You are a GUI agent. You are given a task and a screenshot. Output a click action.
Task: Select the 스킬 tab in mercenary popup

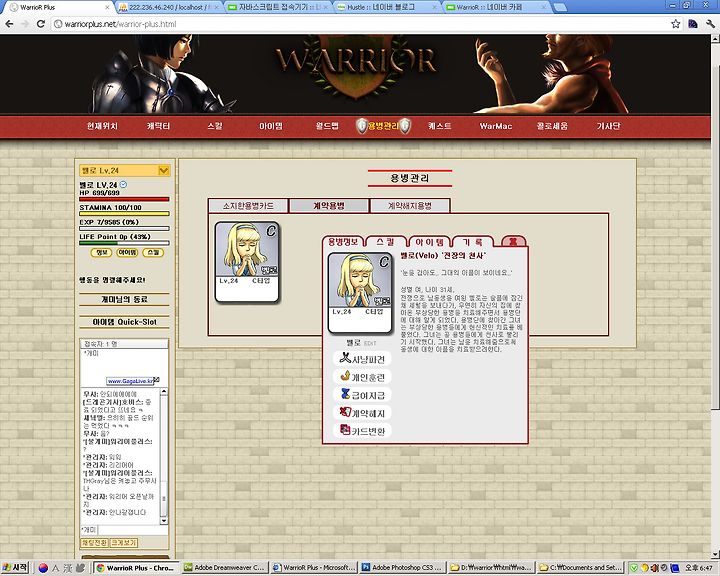[x=386, y=242]
